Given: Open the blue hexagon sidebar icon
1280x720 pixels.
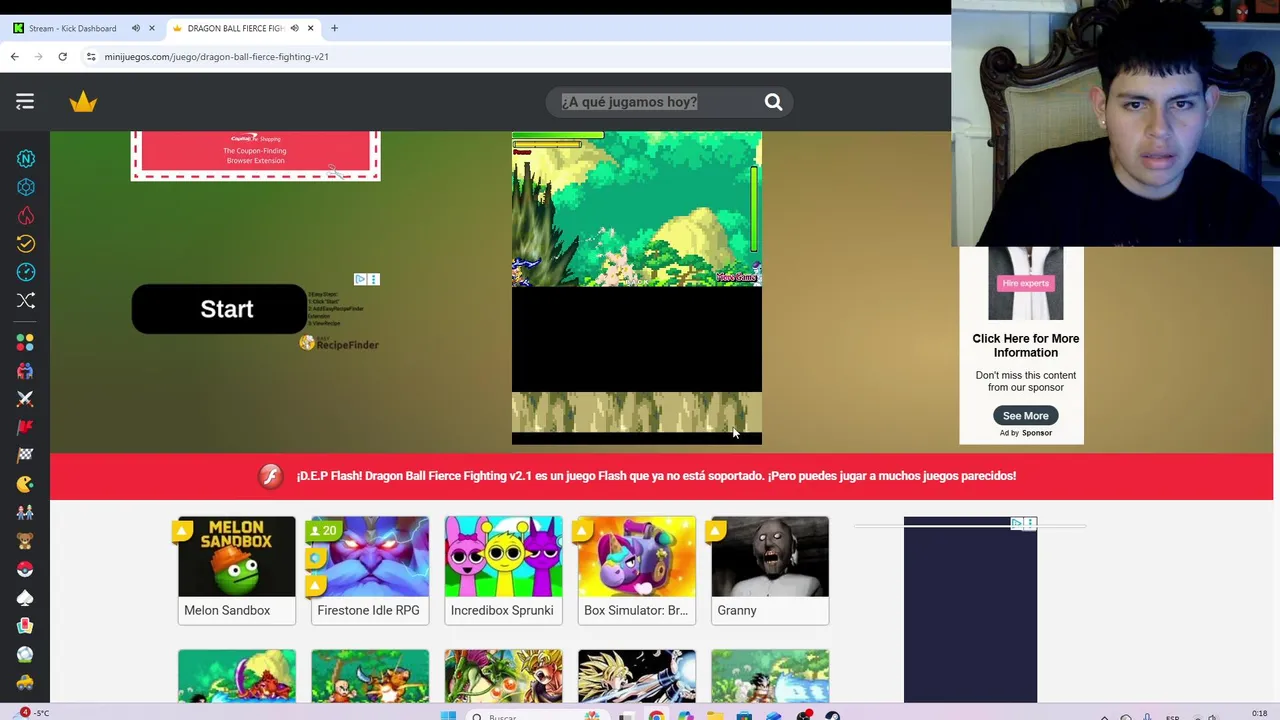Looking at the screenshot, I should [x=26, y=187].
